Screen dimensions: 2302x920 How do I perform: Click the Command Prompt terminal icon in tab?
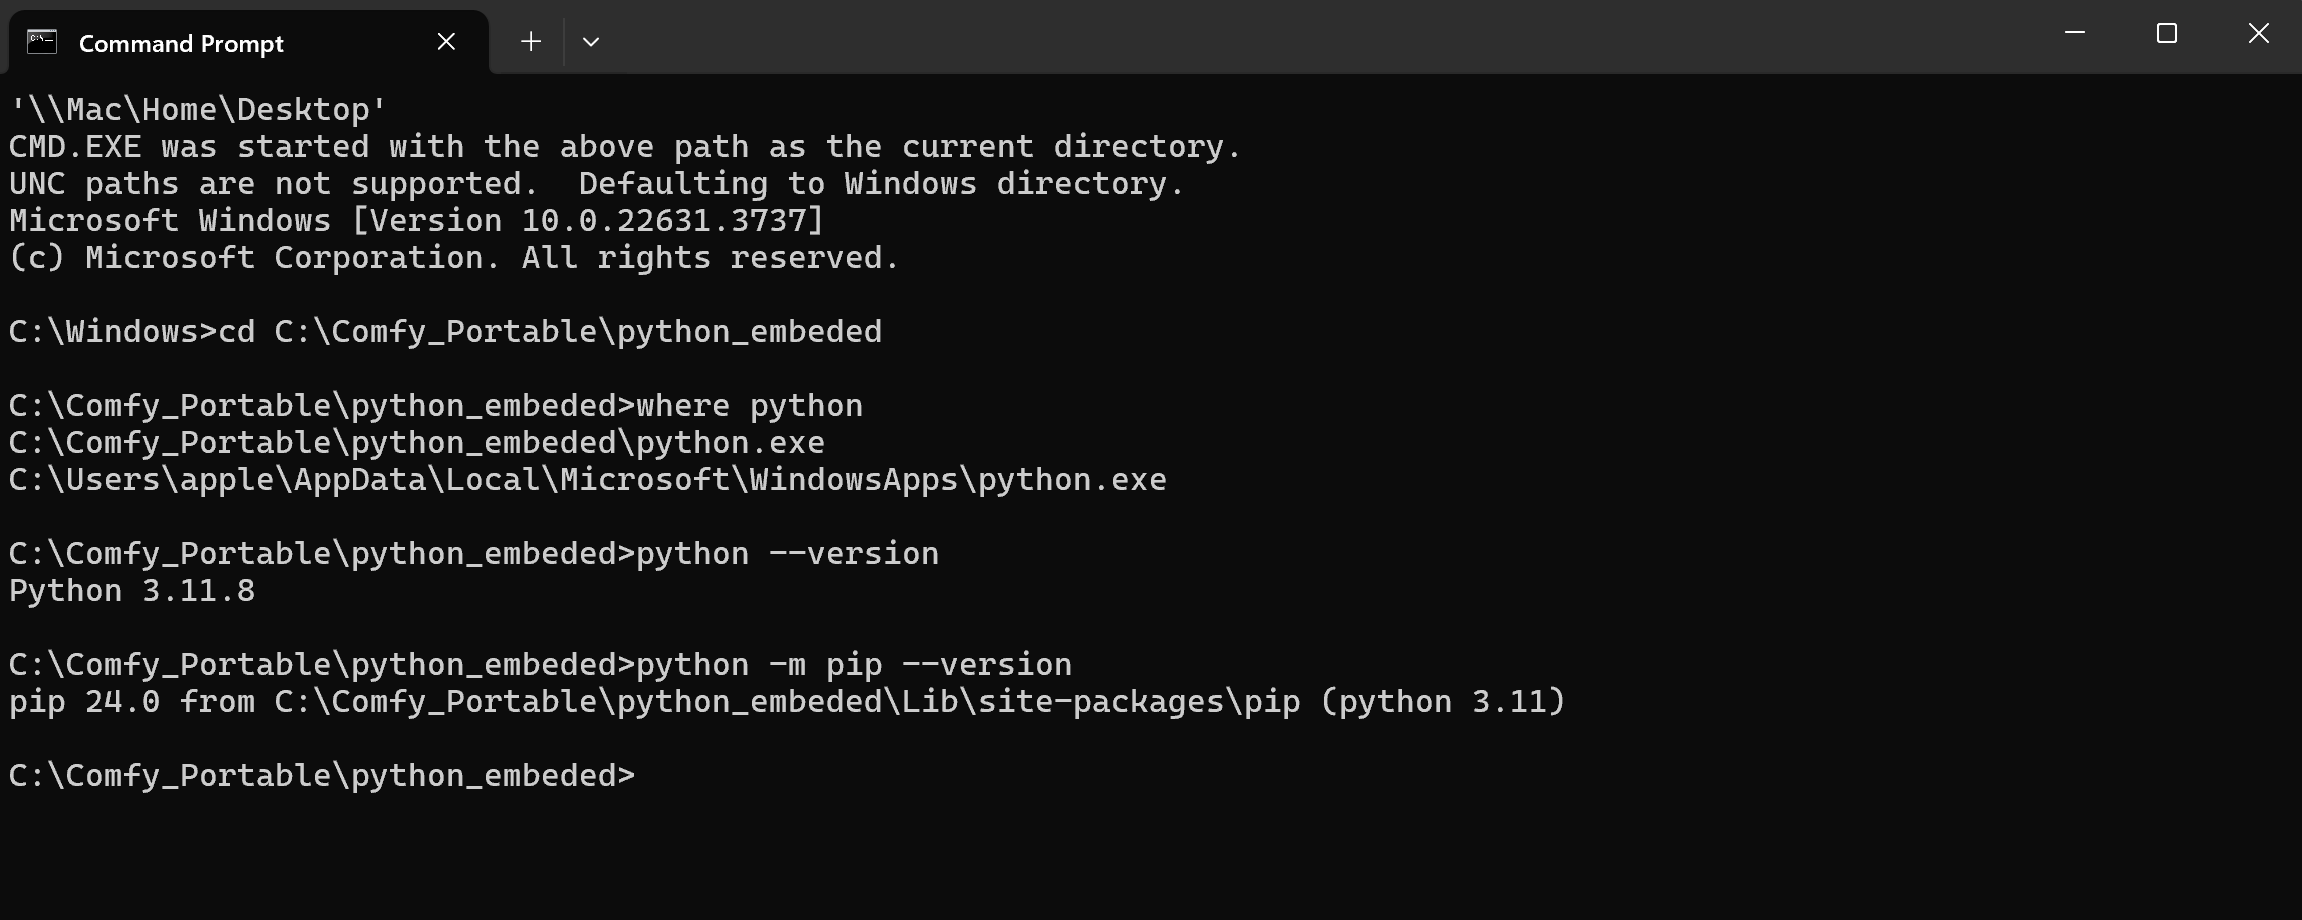tap(42, 42)
